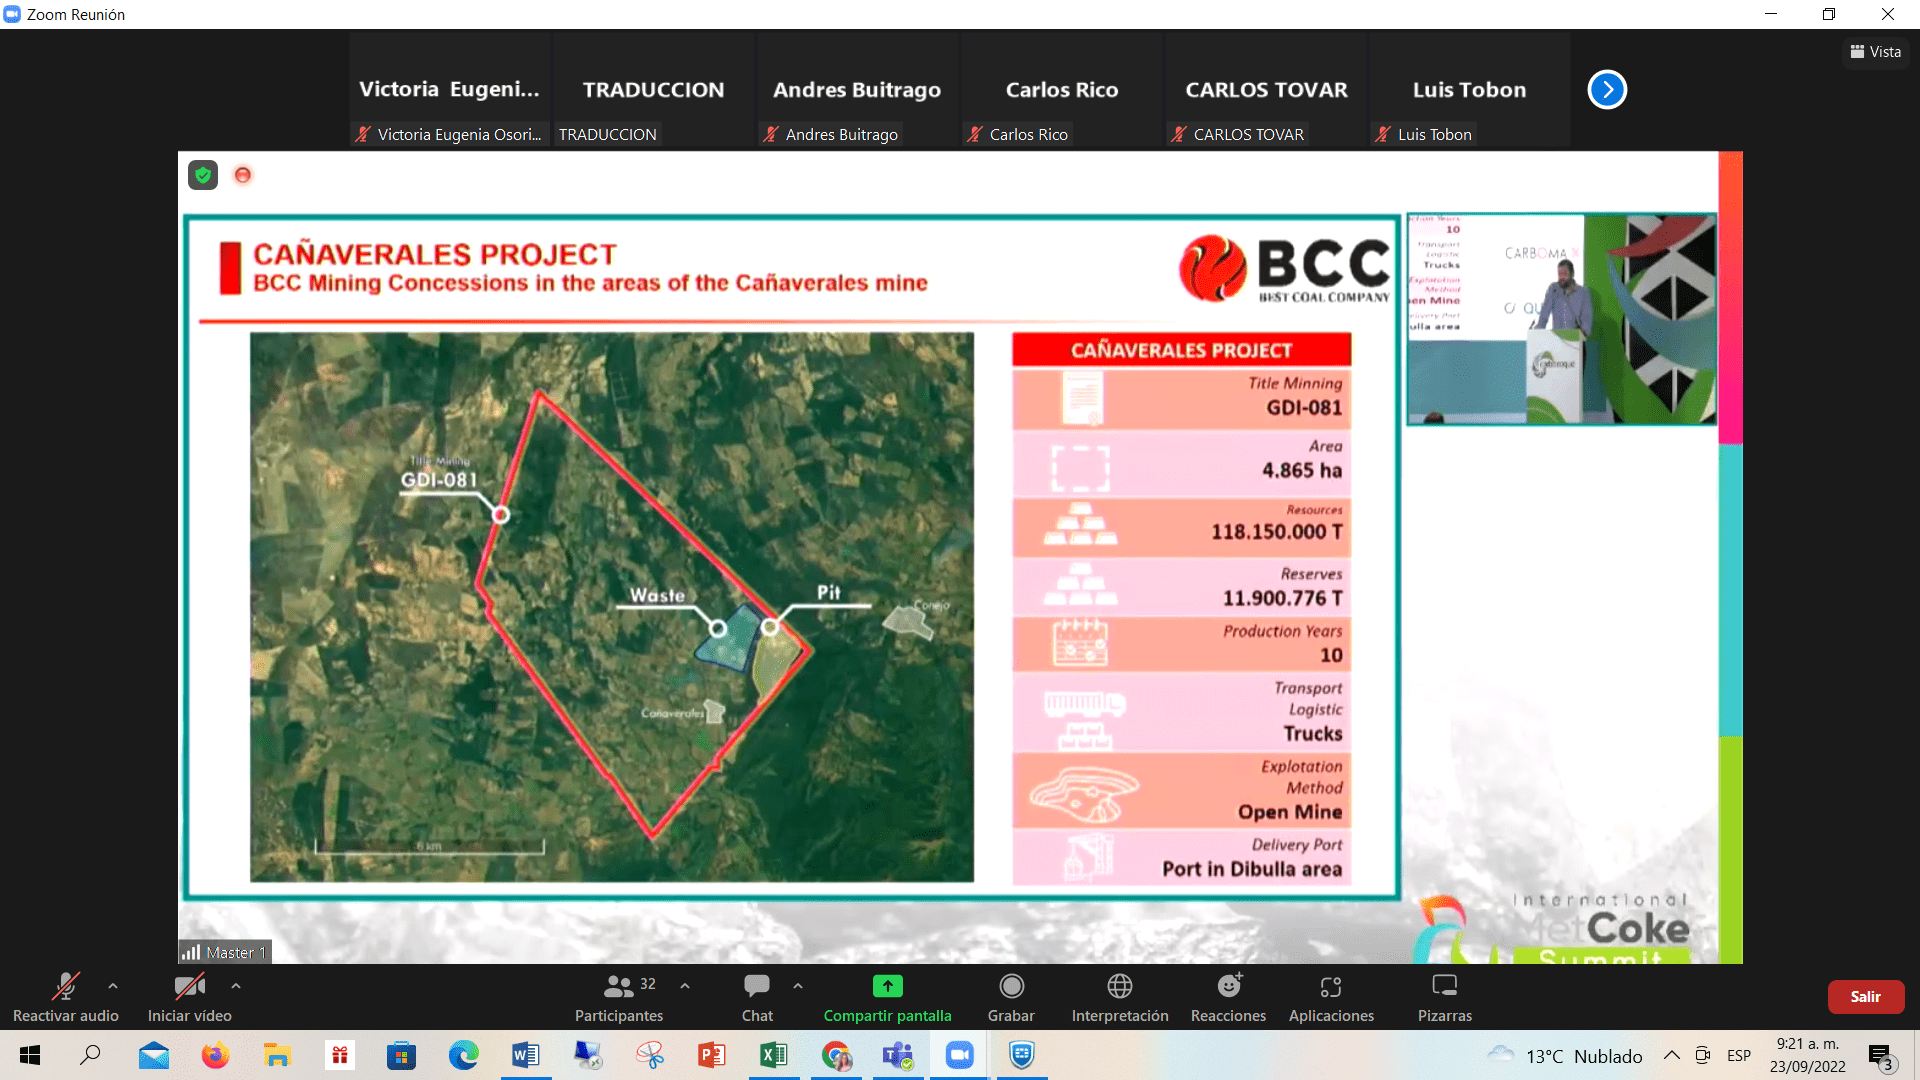The width and height of the screenshot is (1920, 1080).
Task: Switch to Microsoft Teams in taskbar
Action: 898,1055
